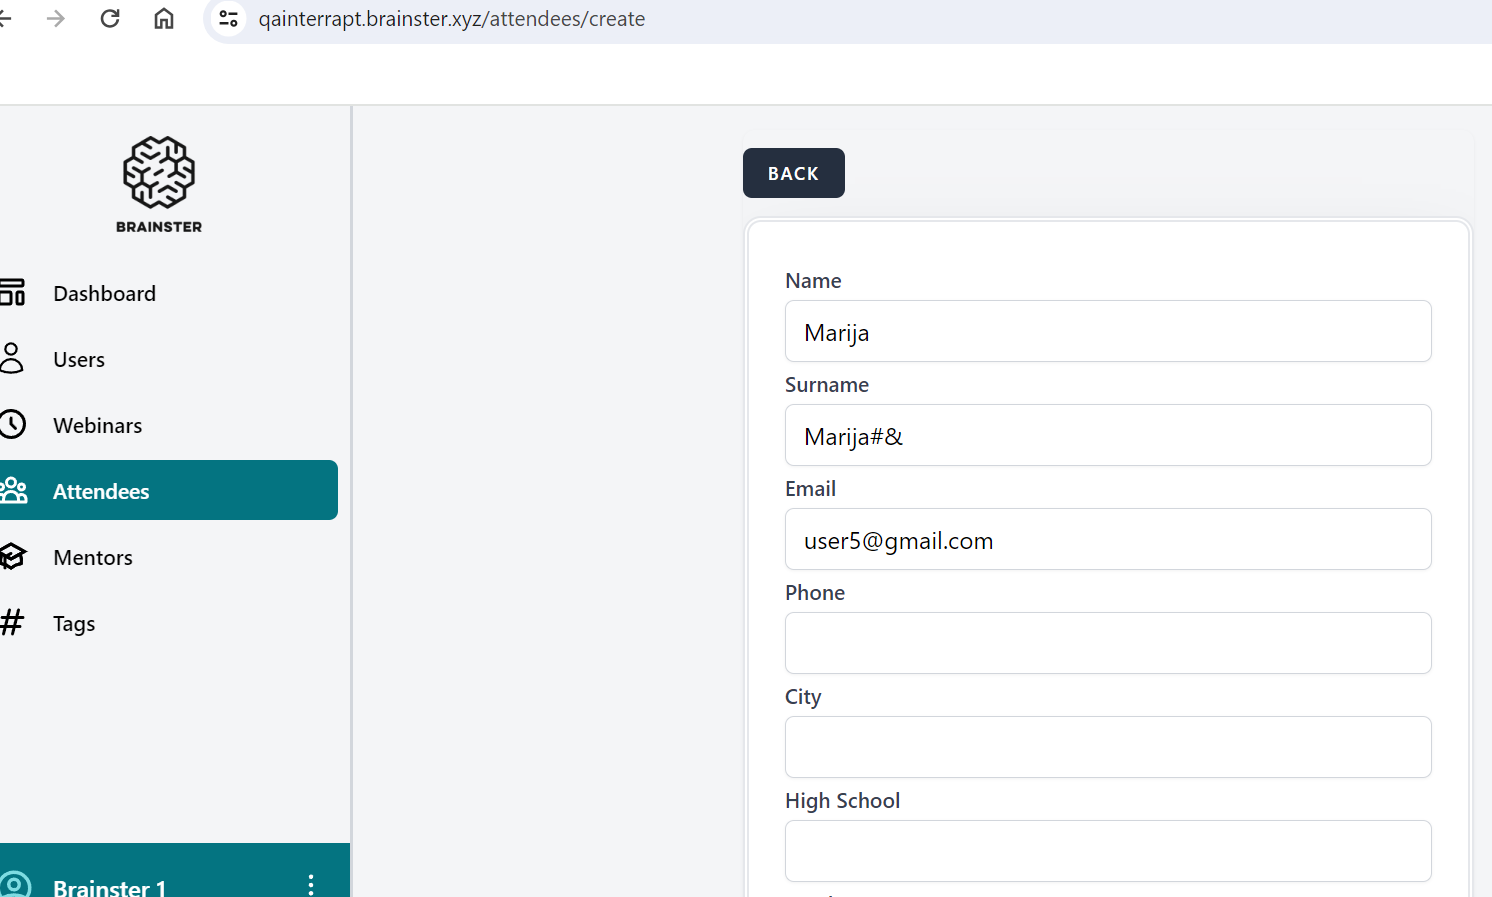The width and height of the screenshot is (1492, 897).
Task: Click the empty Phone input field
Action: point(1107,644)
